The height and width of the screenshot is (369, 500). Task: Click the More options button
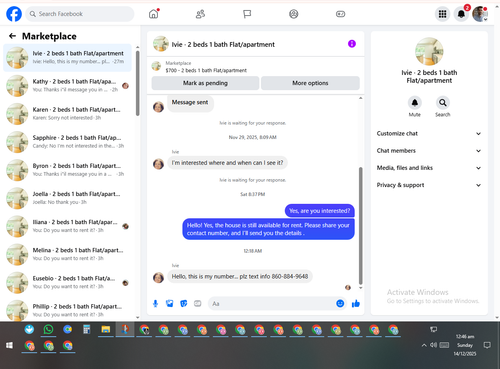310,83
